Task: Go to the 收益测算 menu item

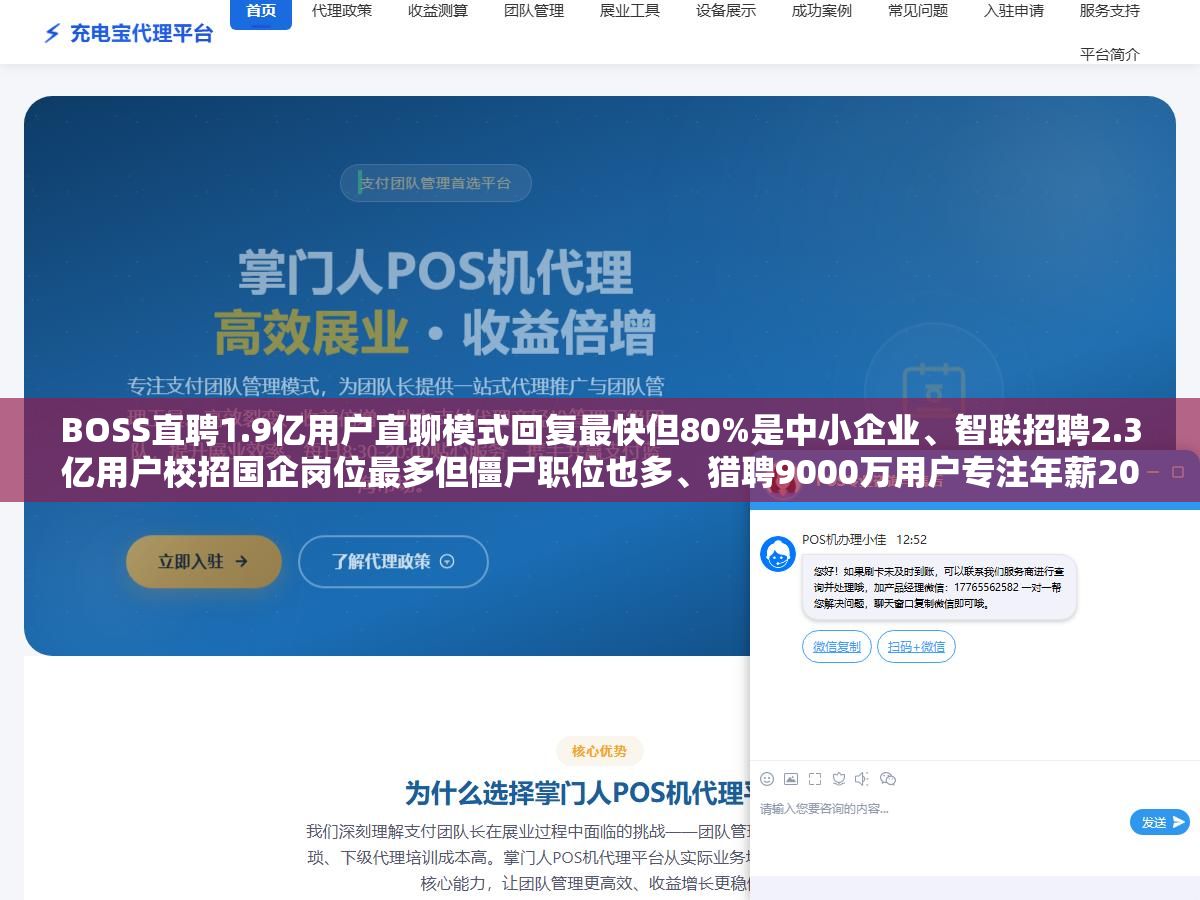Action: [438, 11]
